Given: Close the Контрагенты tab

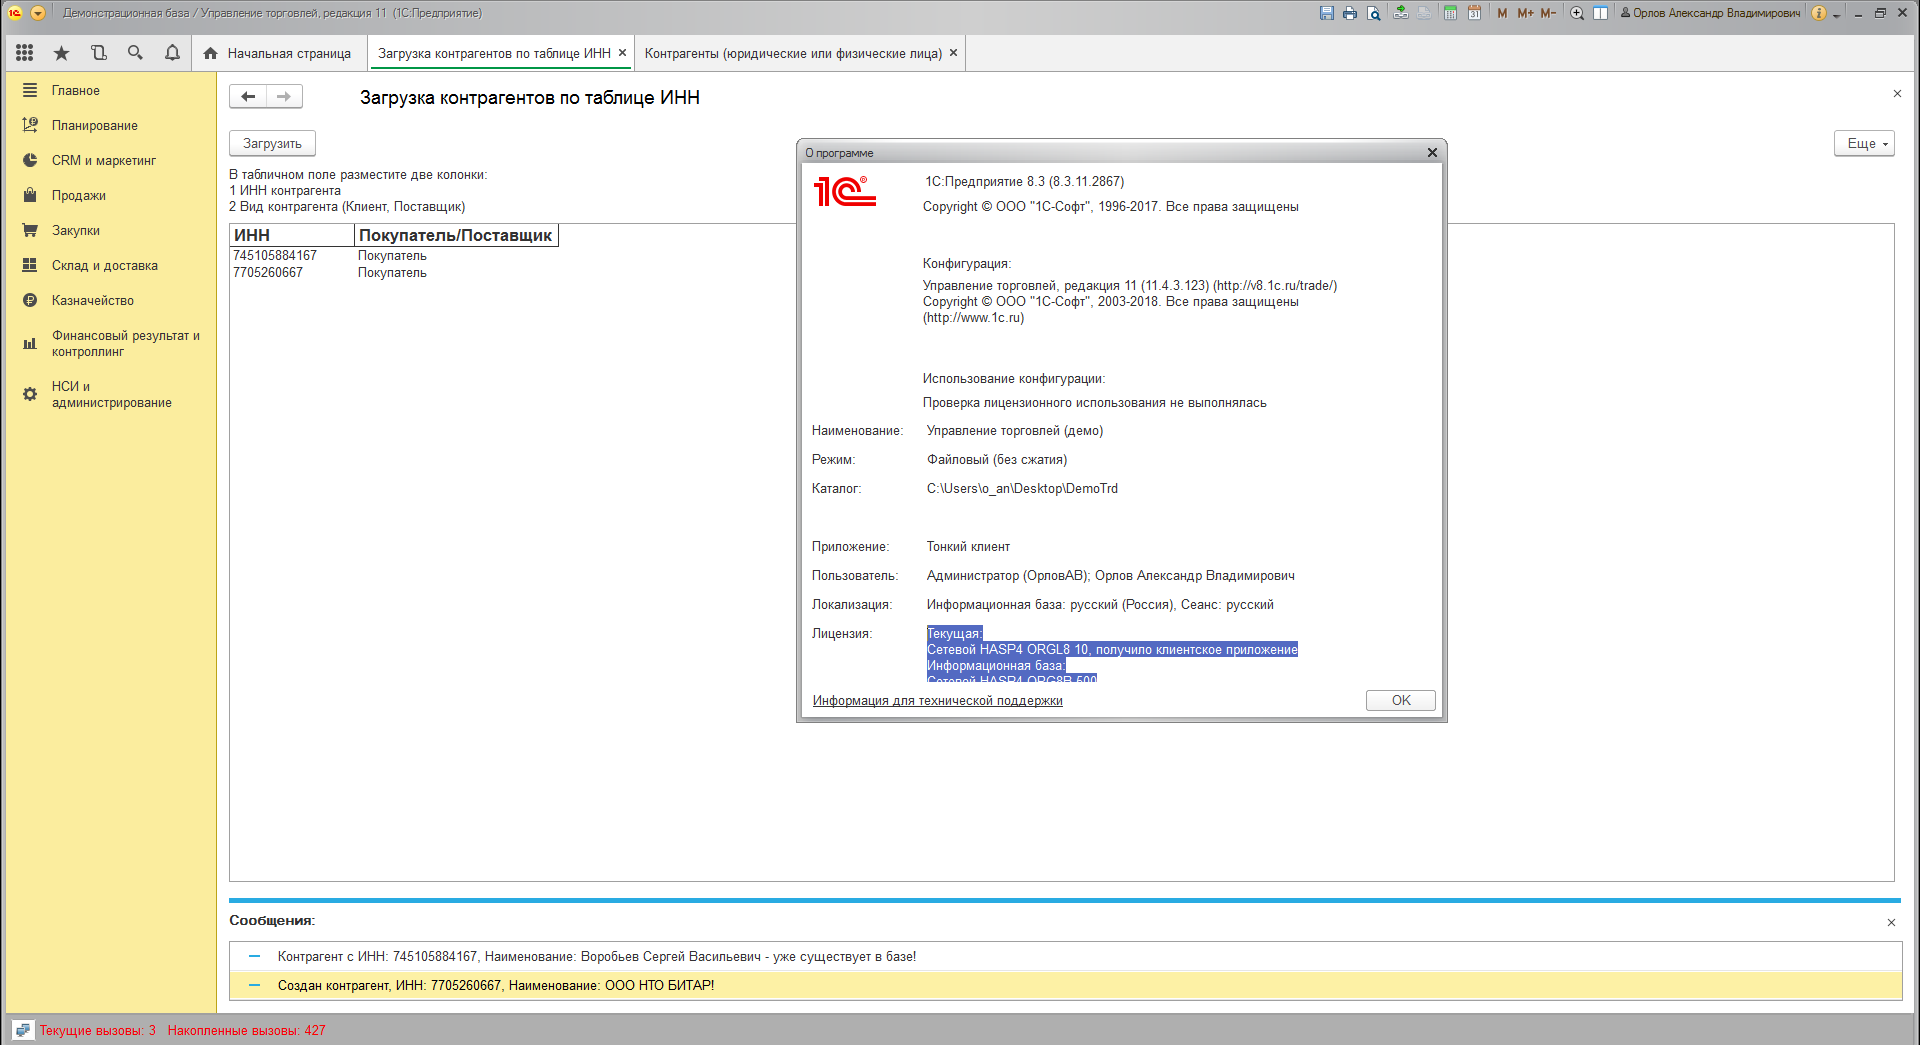Looking at the screenshot, I should pos(953,53).
